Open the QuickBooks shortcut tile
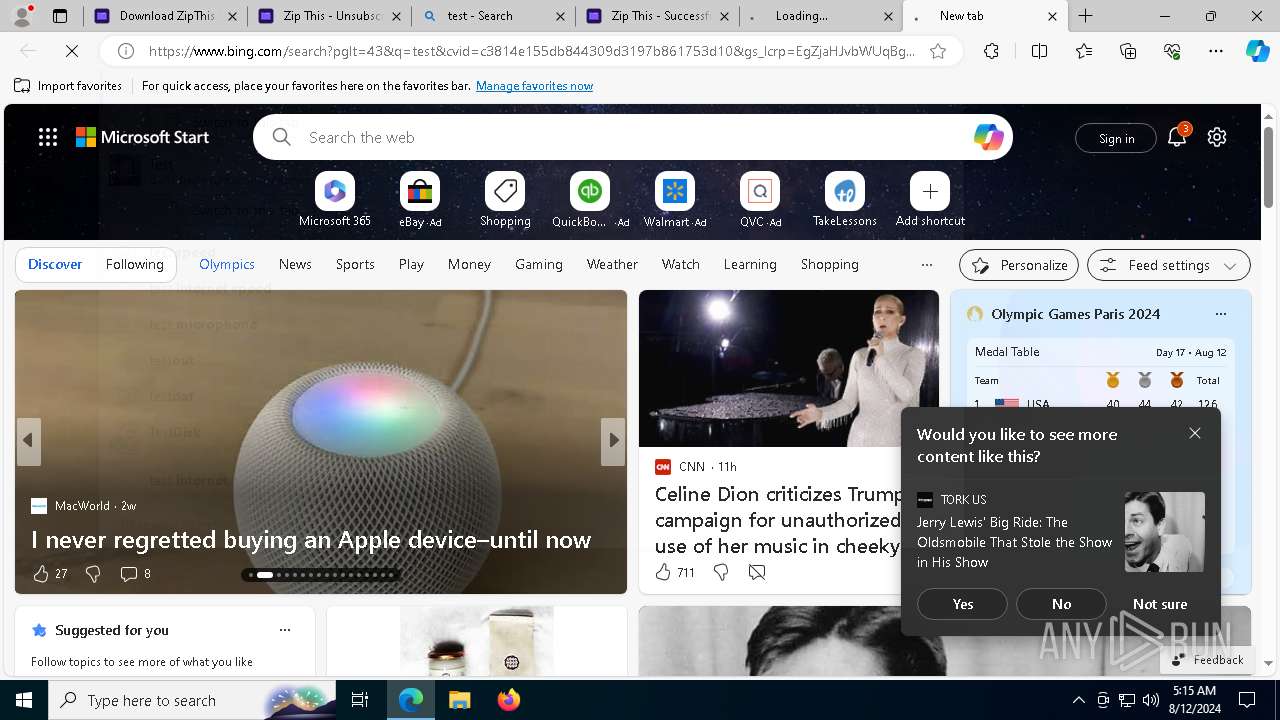Screen dimensions: 1280x720 tap(590, 191)
